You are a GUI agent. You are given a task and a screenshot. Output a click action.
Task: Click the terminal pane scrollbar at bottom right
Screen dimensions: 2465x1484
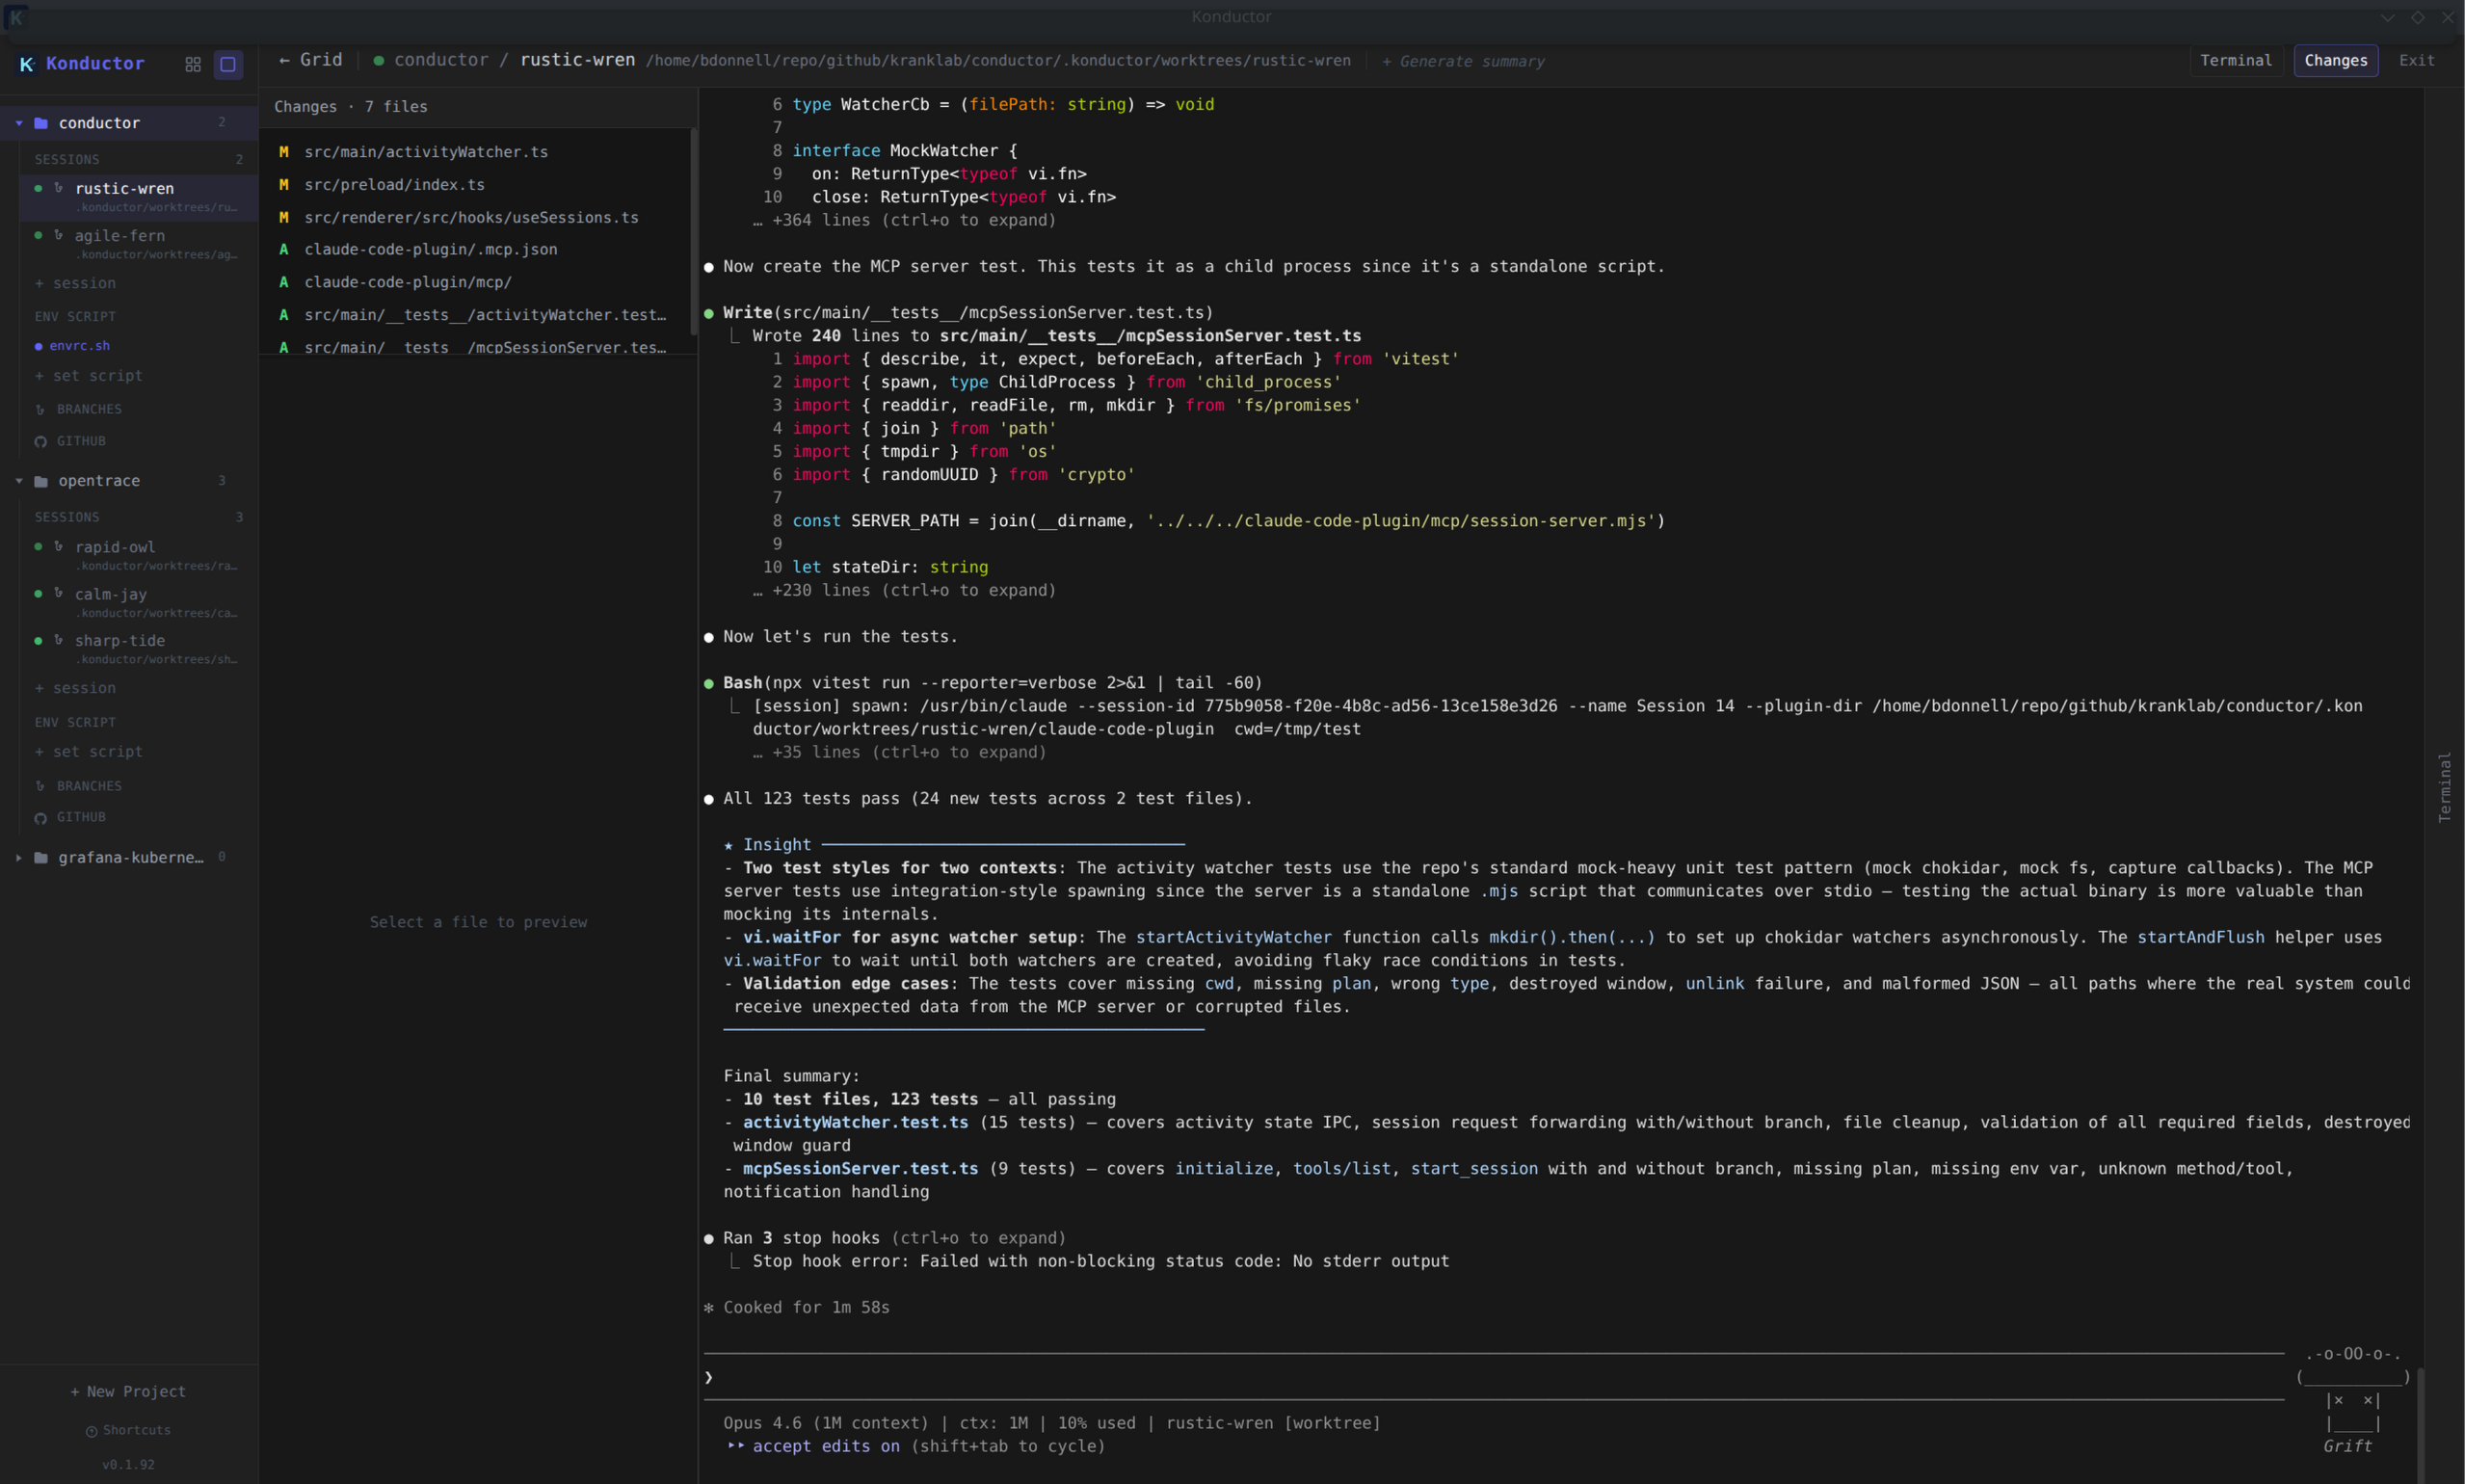(2420, 1425)
